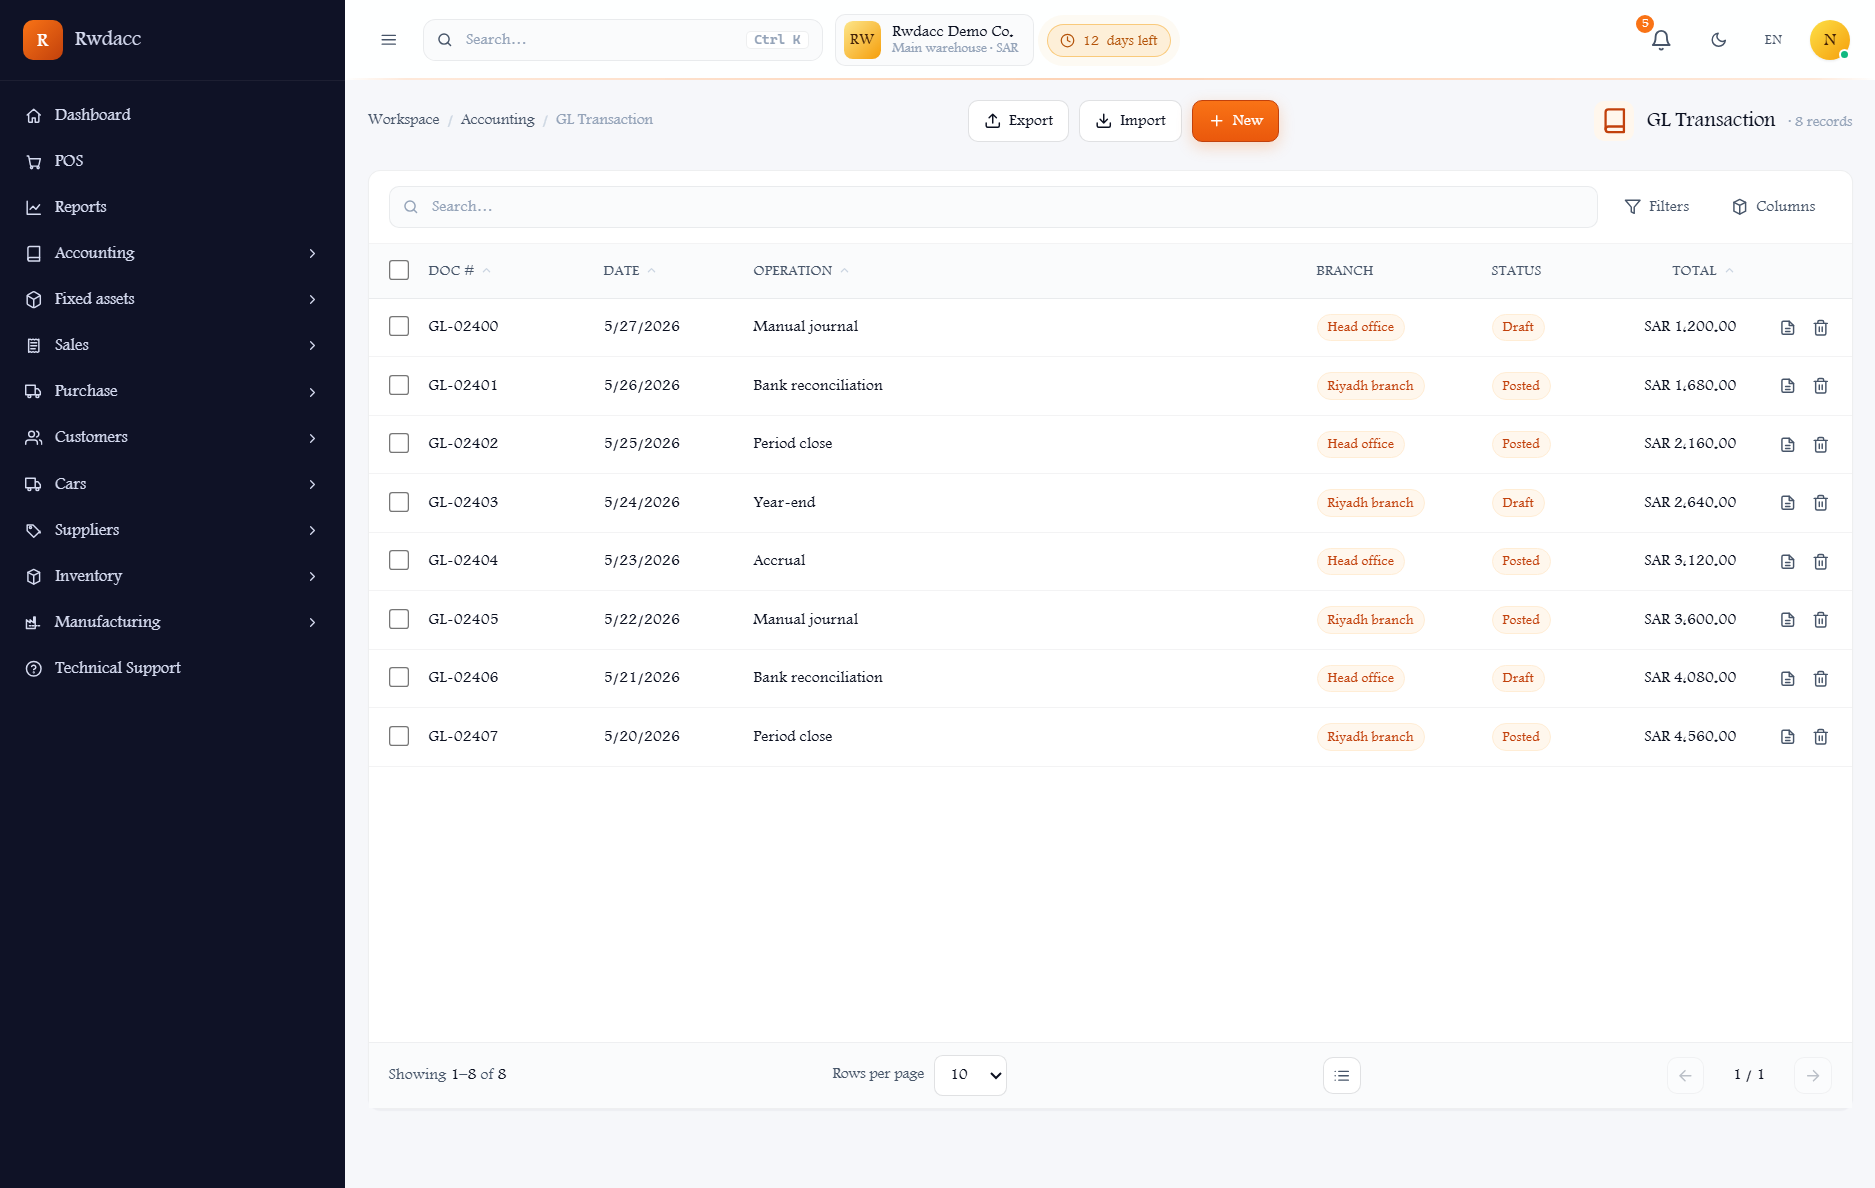The image size is (1875, 1188).
Task: Delete the GL-02407 row
Action: 1821,737
